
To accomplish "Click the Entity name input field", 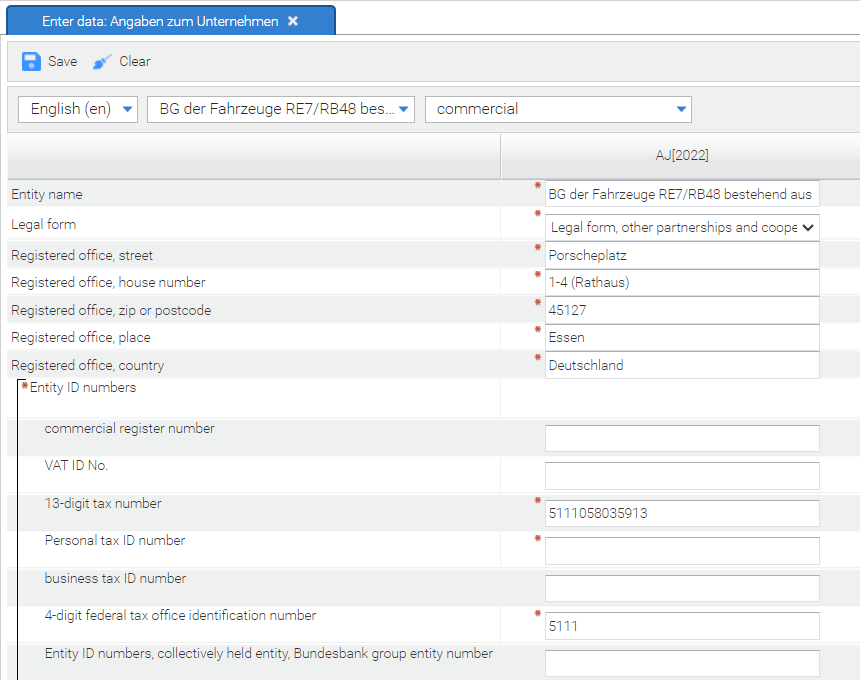I will [681, 194].
